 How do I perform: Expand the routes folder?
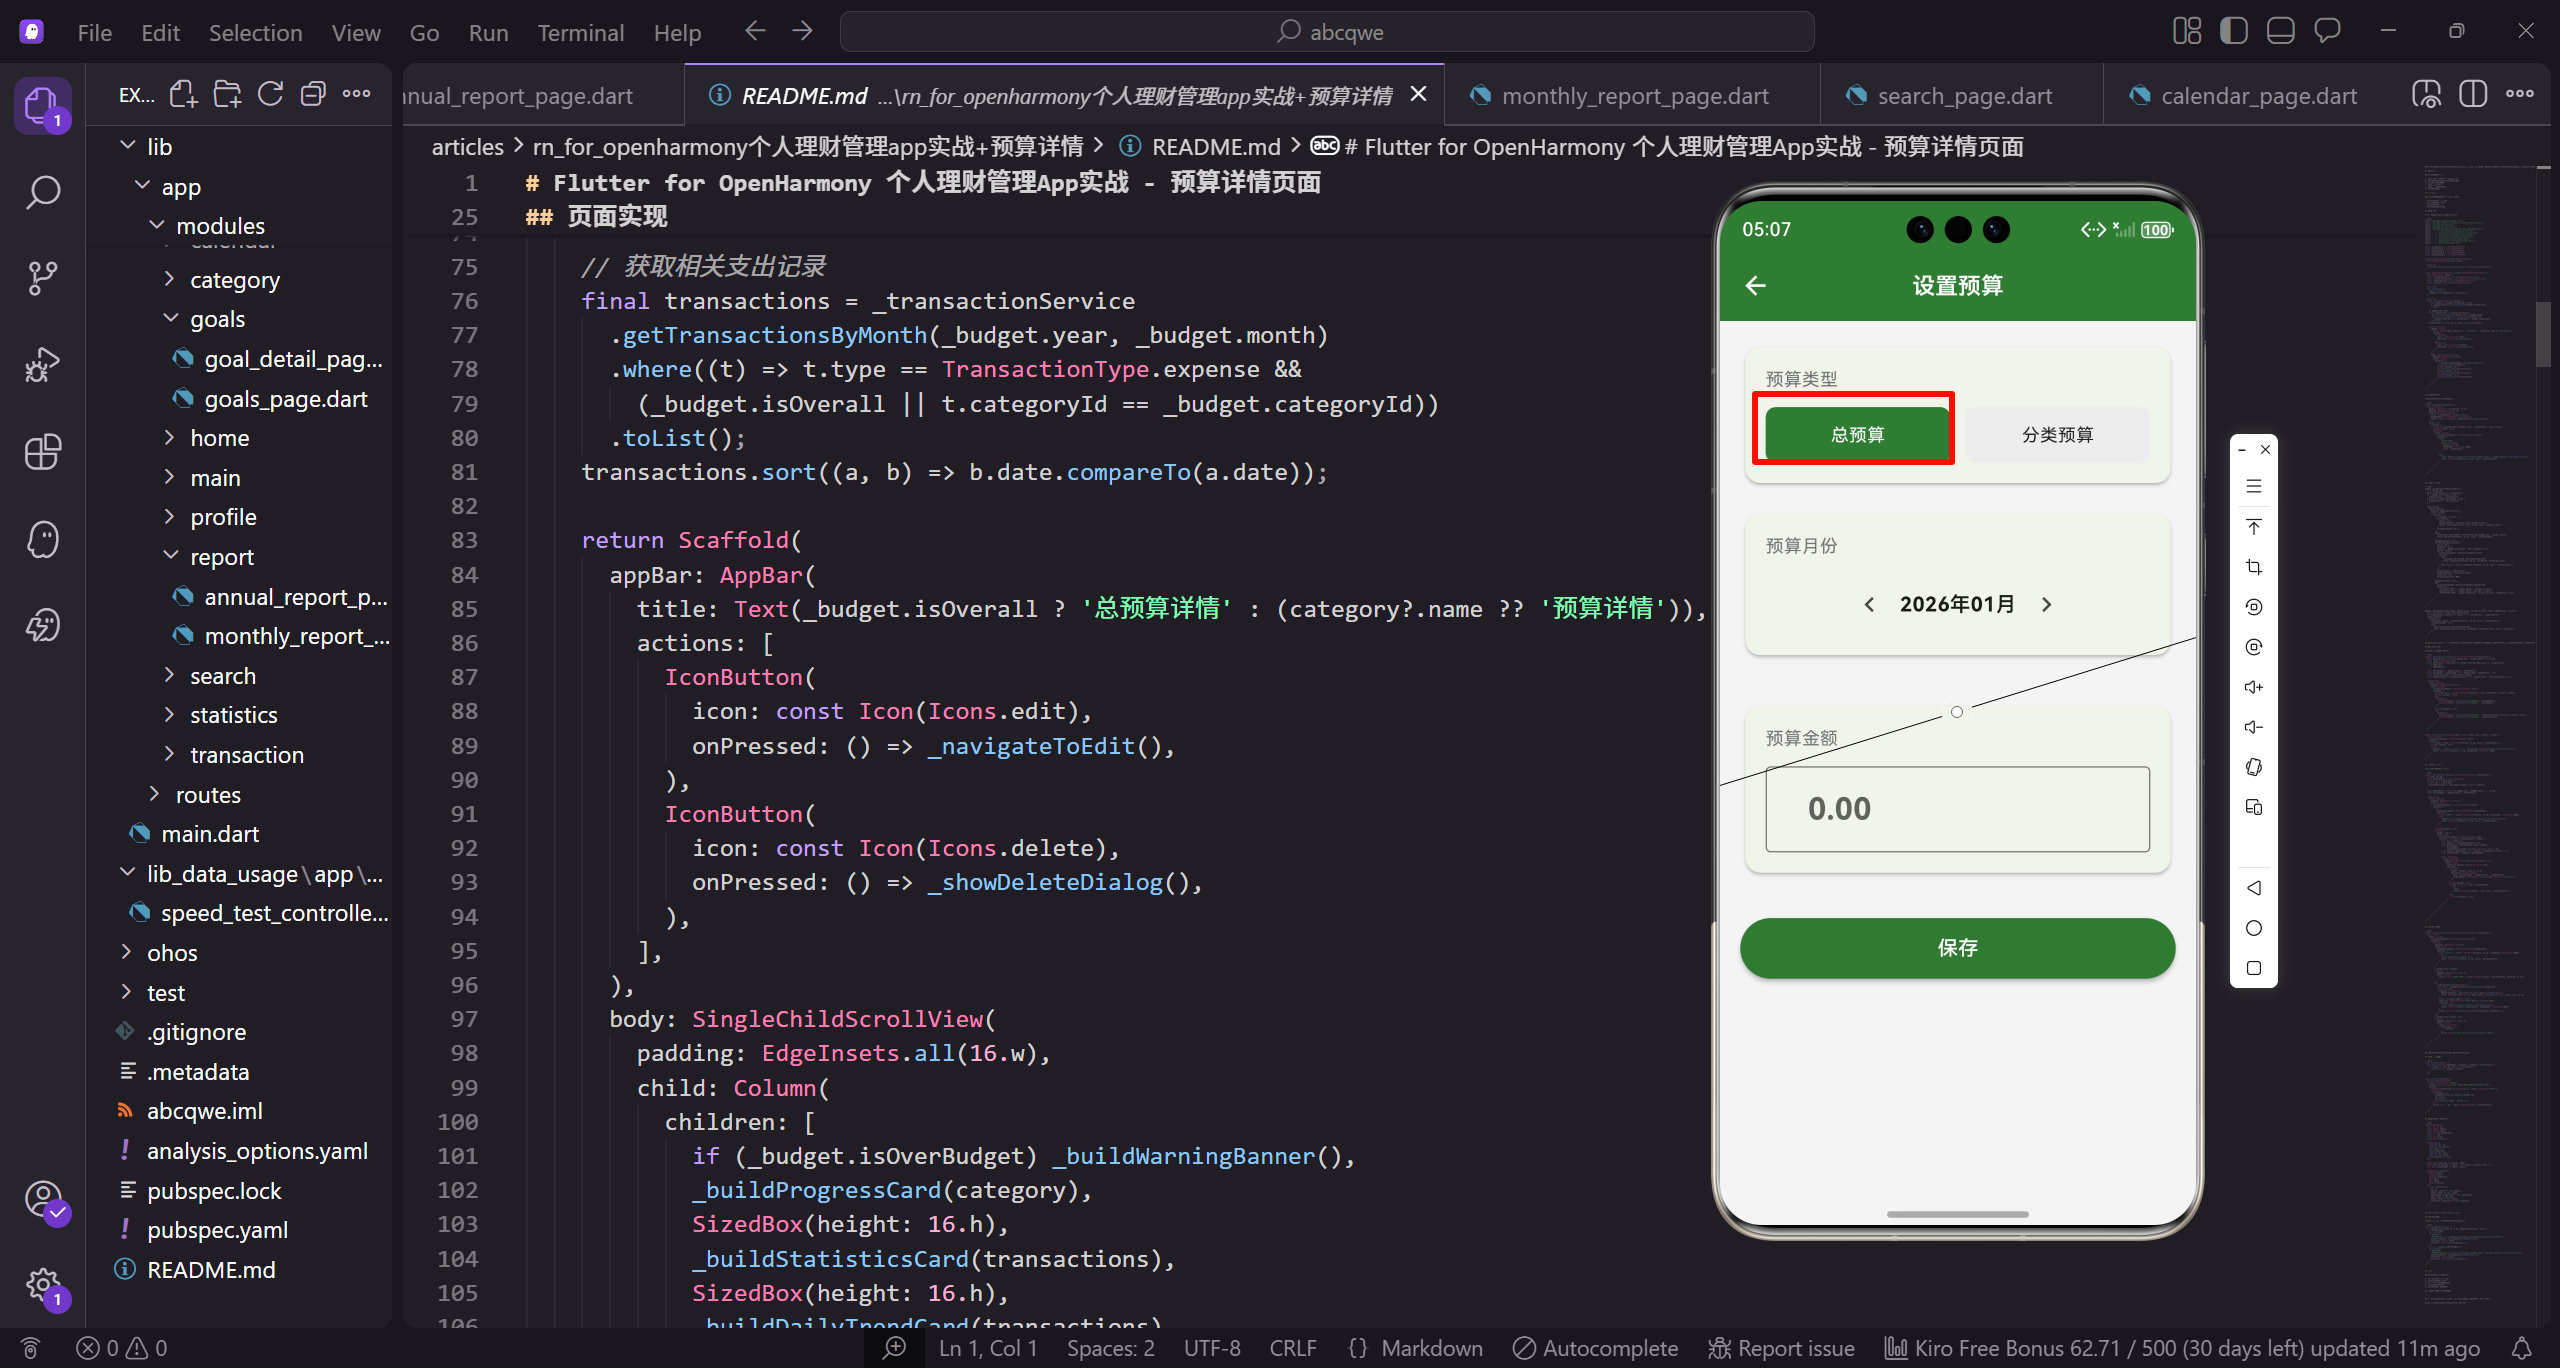[x=208, y=795]
